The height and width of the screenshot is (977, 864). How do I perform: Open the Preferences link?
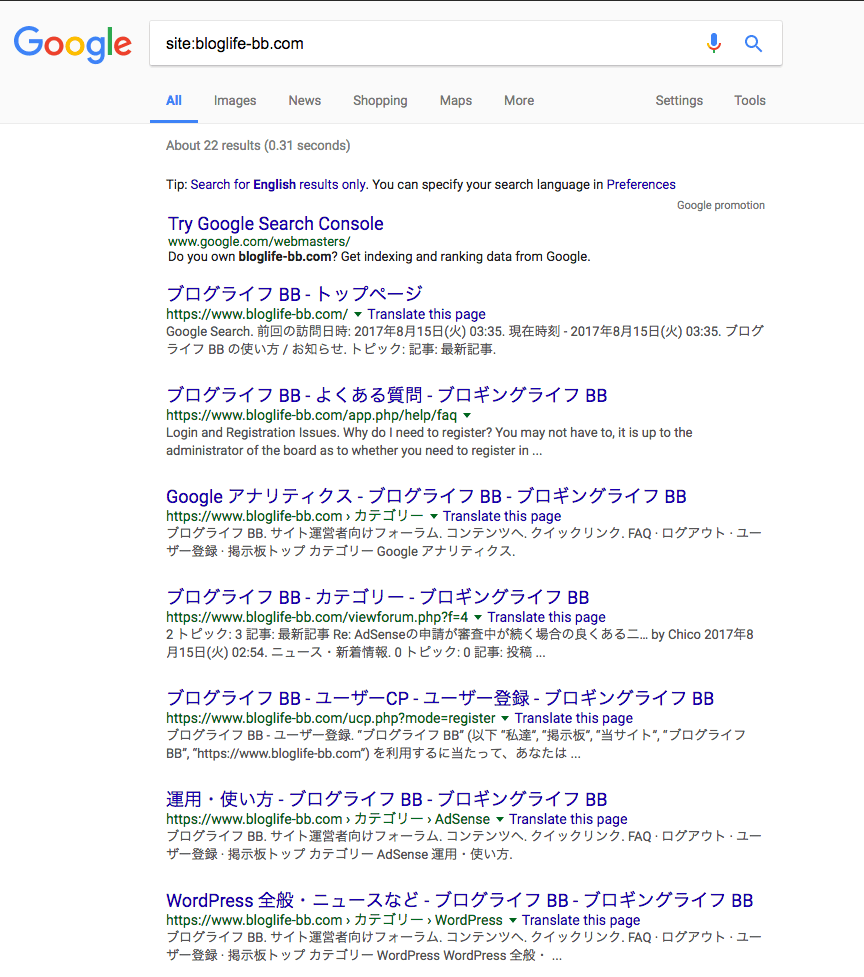[641, 184]
